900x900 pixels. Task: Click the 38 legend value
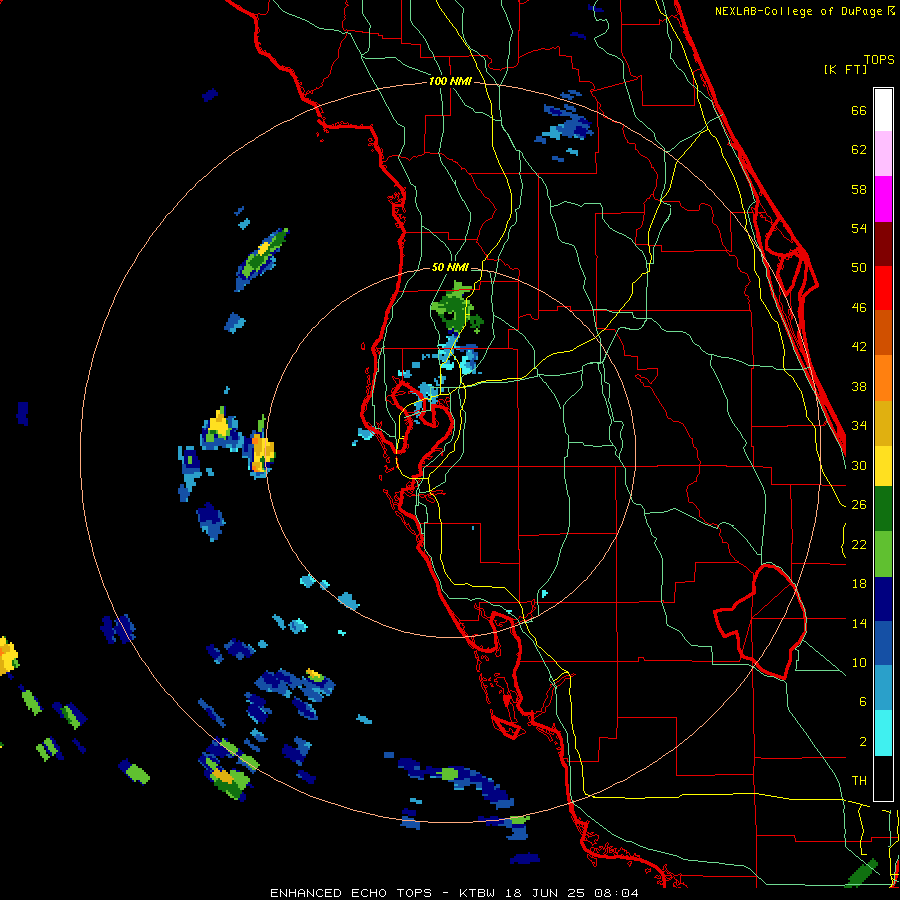click(859, 386)
